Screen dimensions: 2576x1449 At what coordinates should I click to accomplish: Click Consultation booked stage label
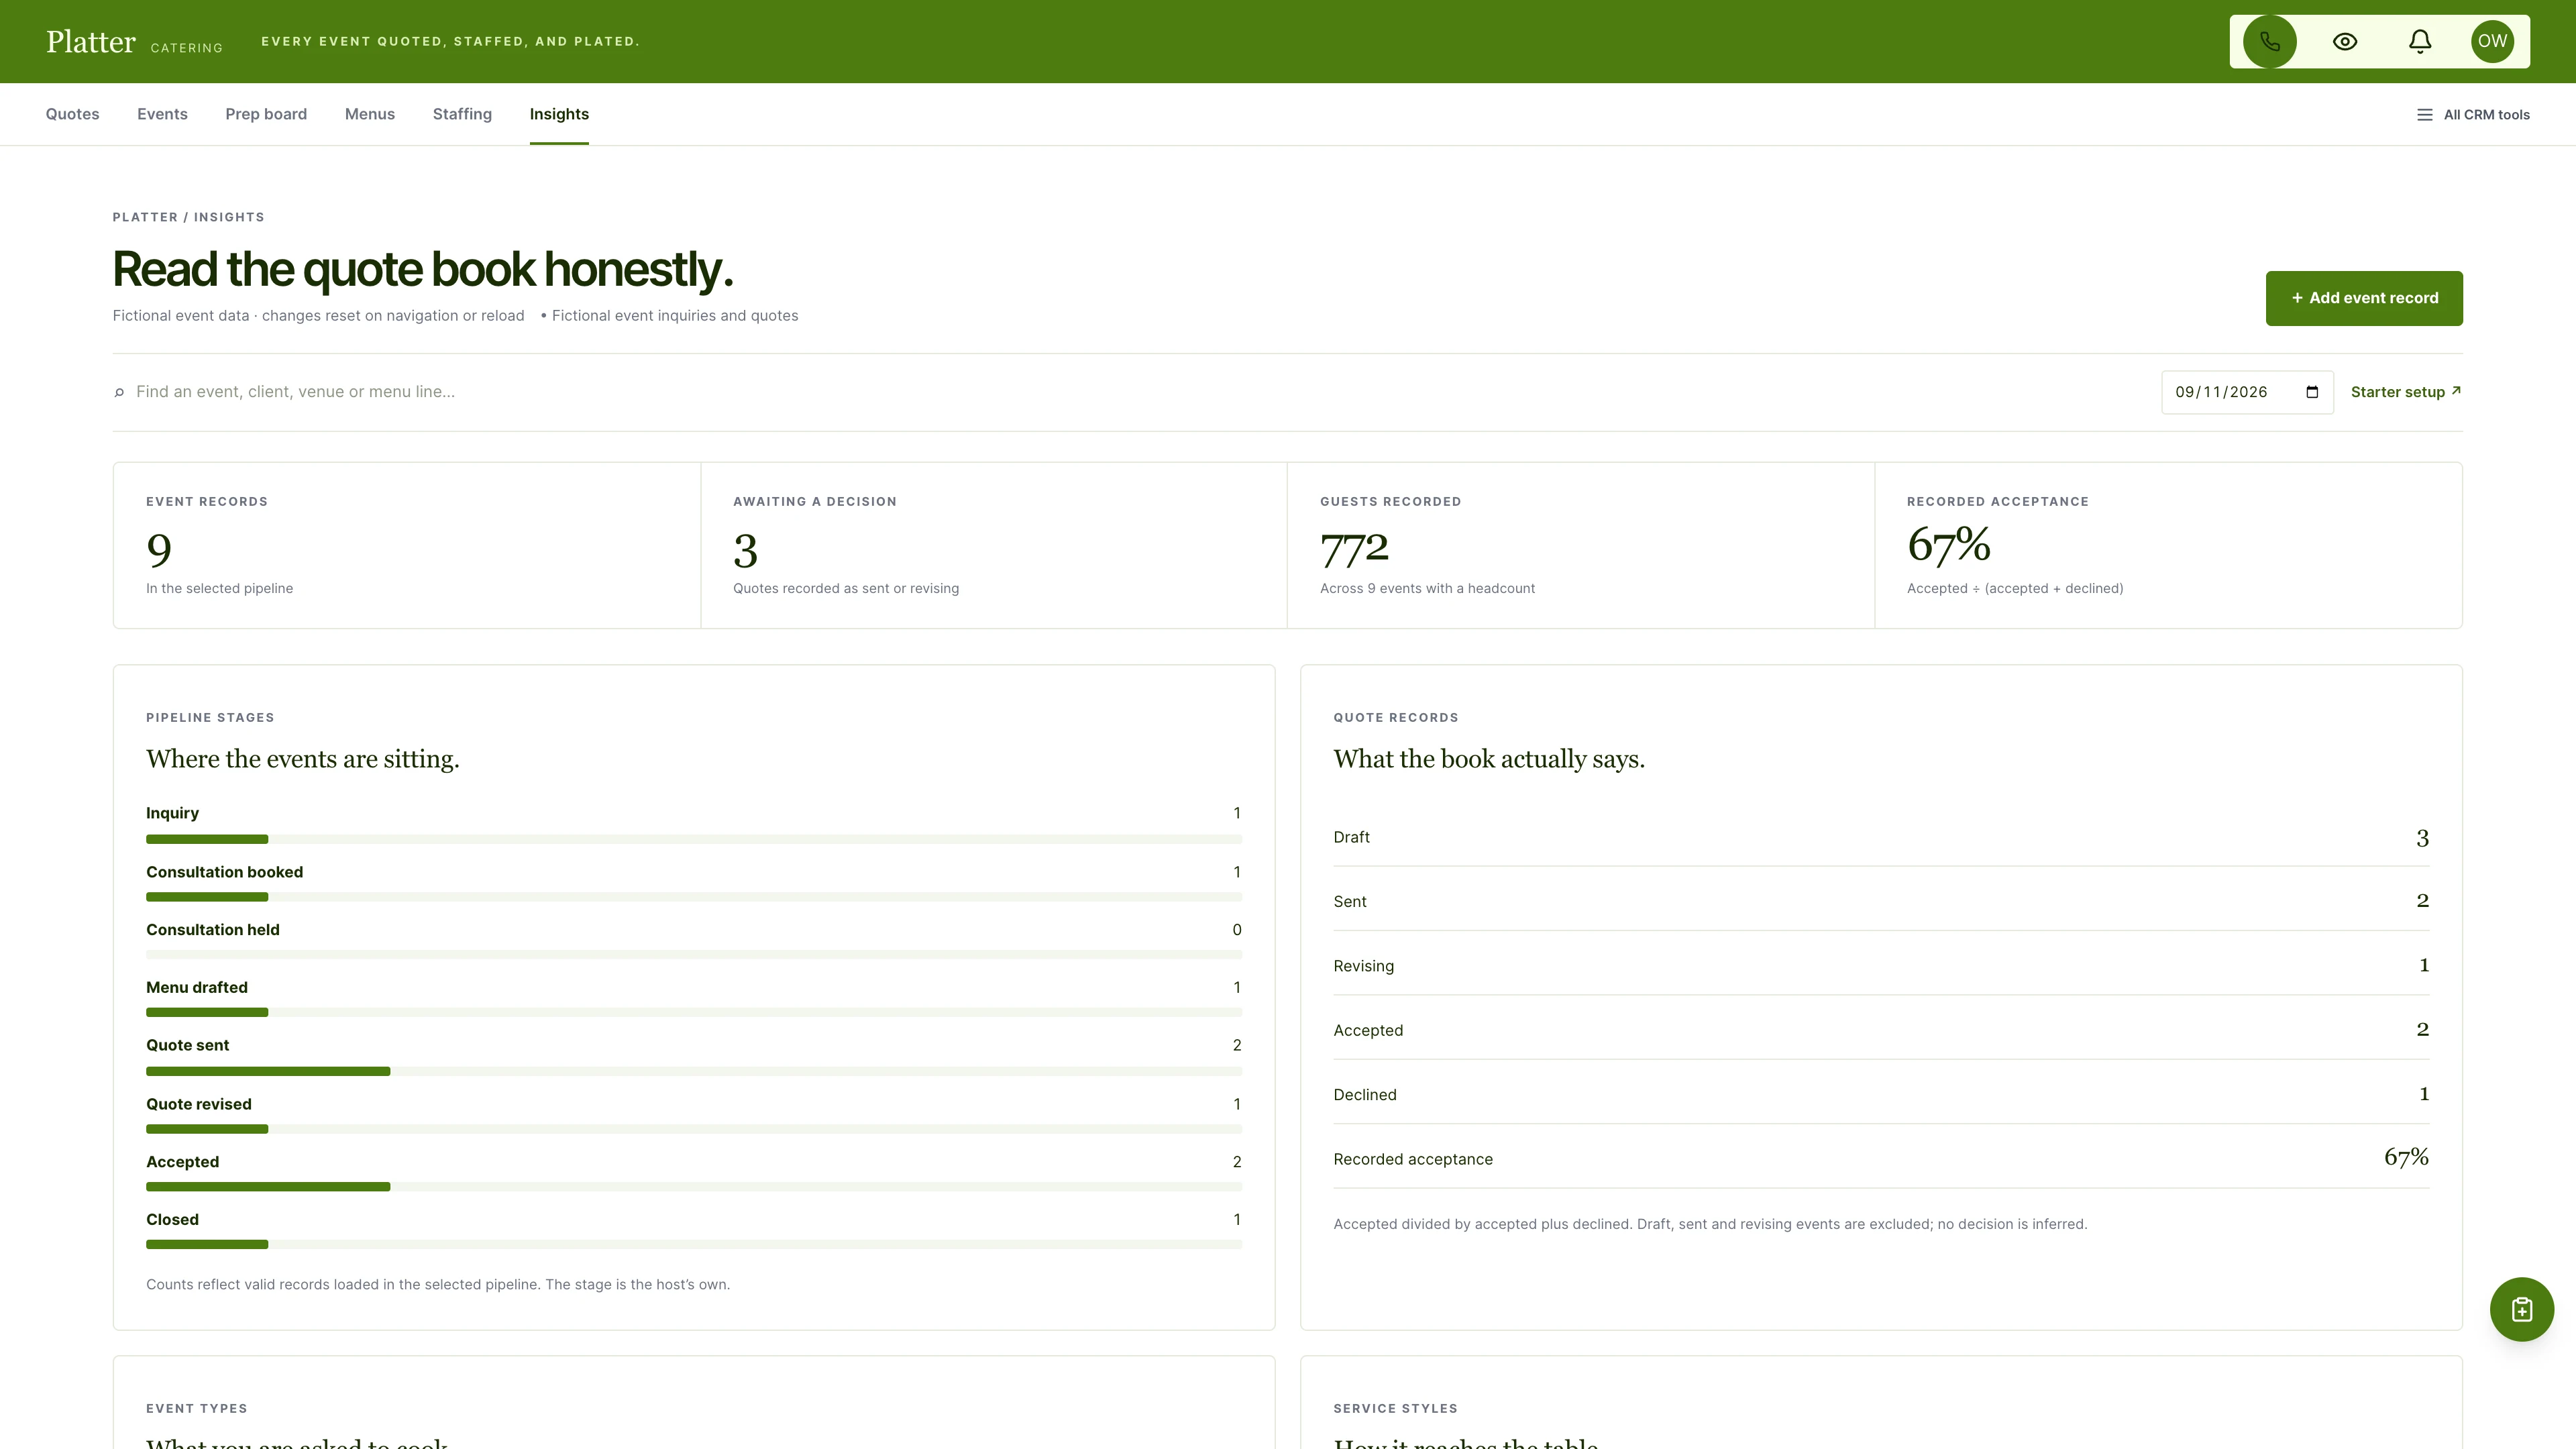[225, 872]
